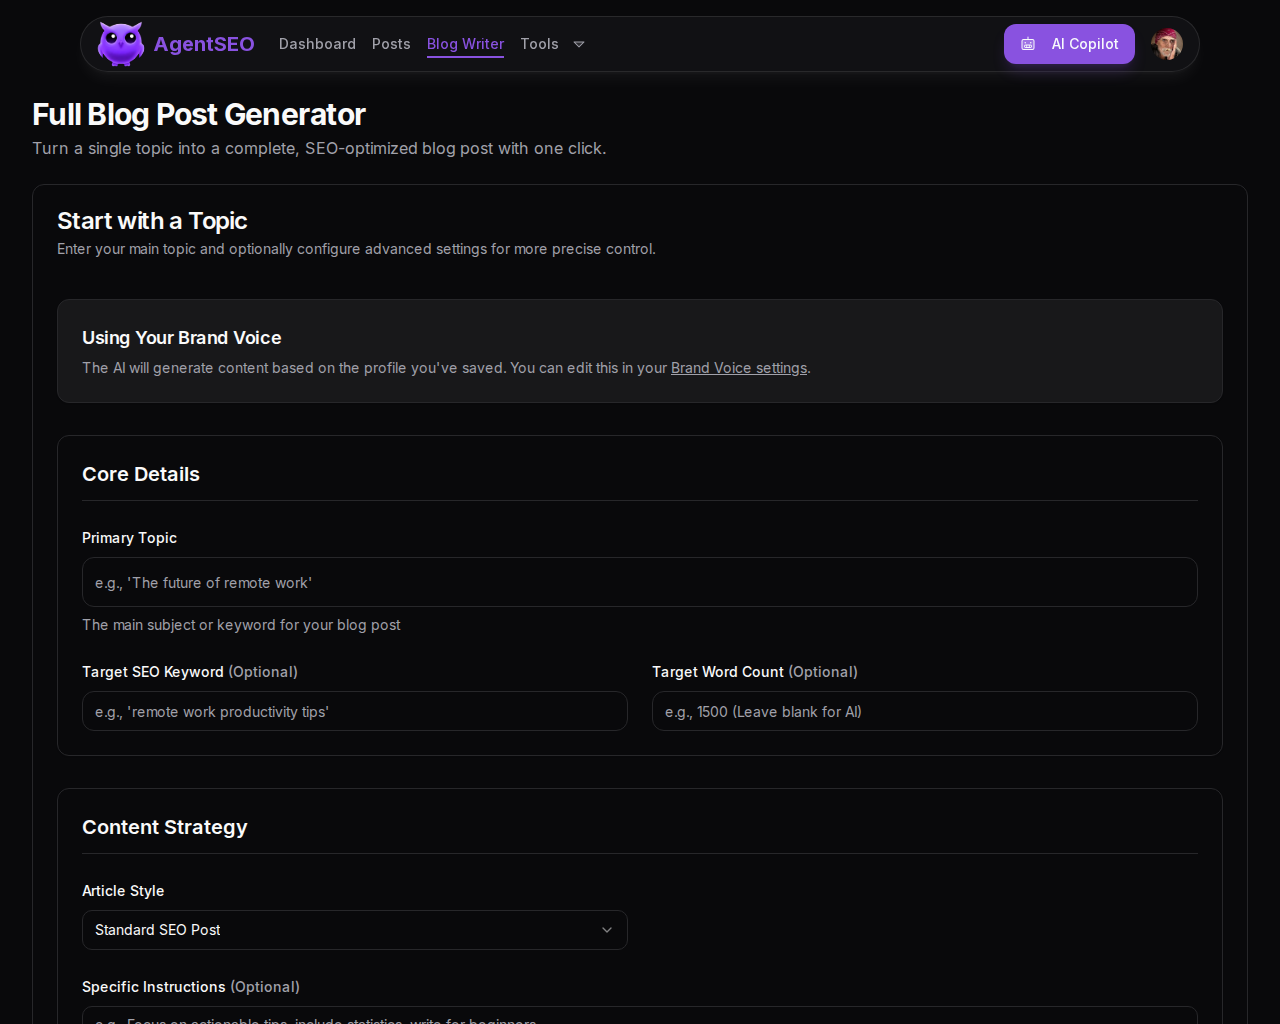The width and height of the screenshot is (1280, 1024).
Task: Click the purple owl logo icon
Action: pyautogui.click(x=121, y=44)
